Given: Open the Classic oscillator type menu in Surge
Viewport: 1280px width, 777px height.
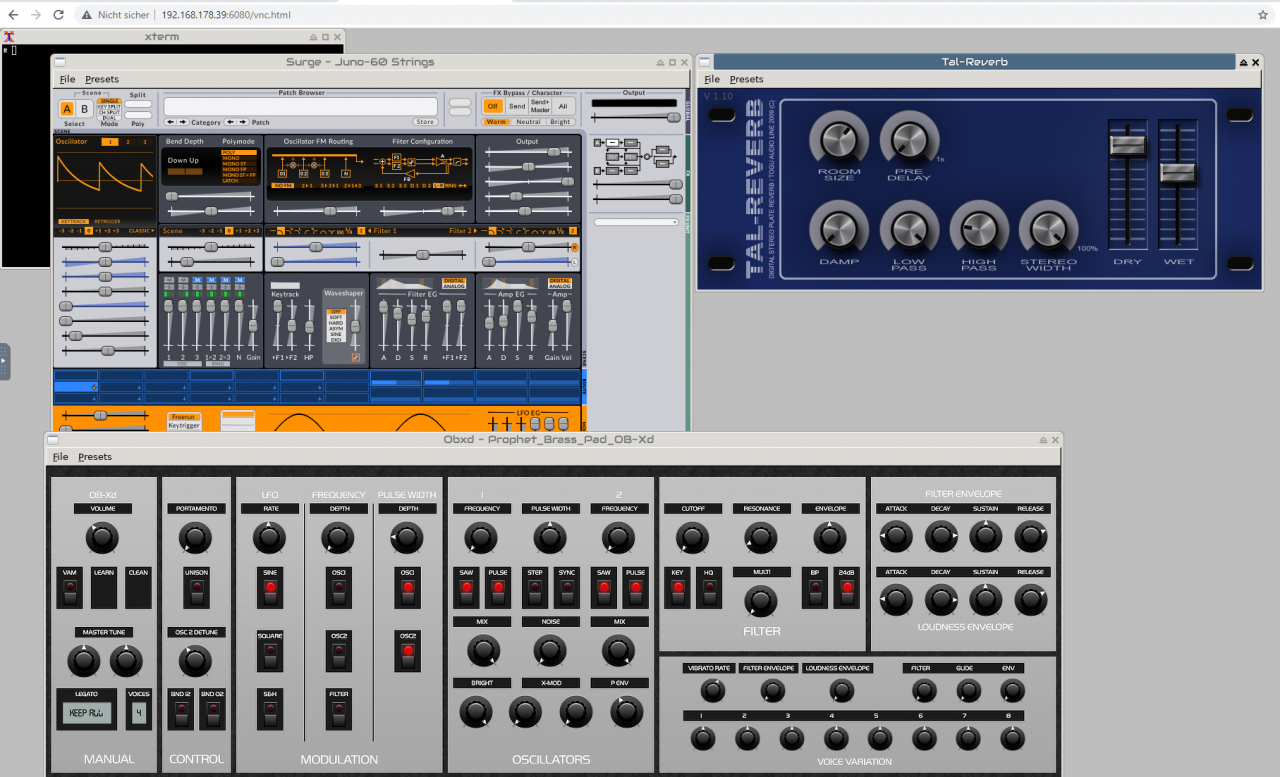Looking at the screenshot, I should 140,230.
